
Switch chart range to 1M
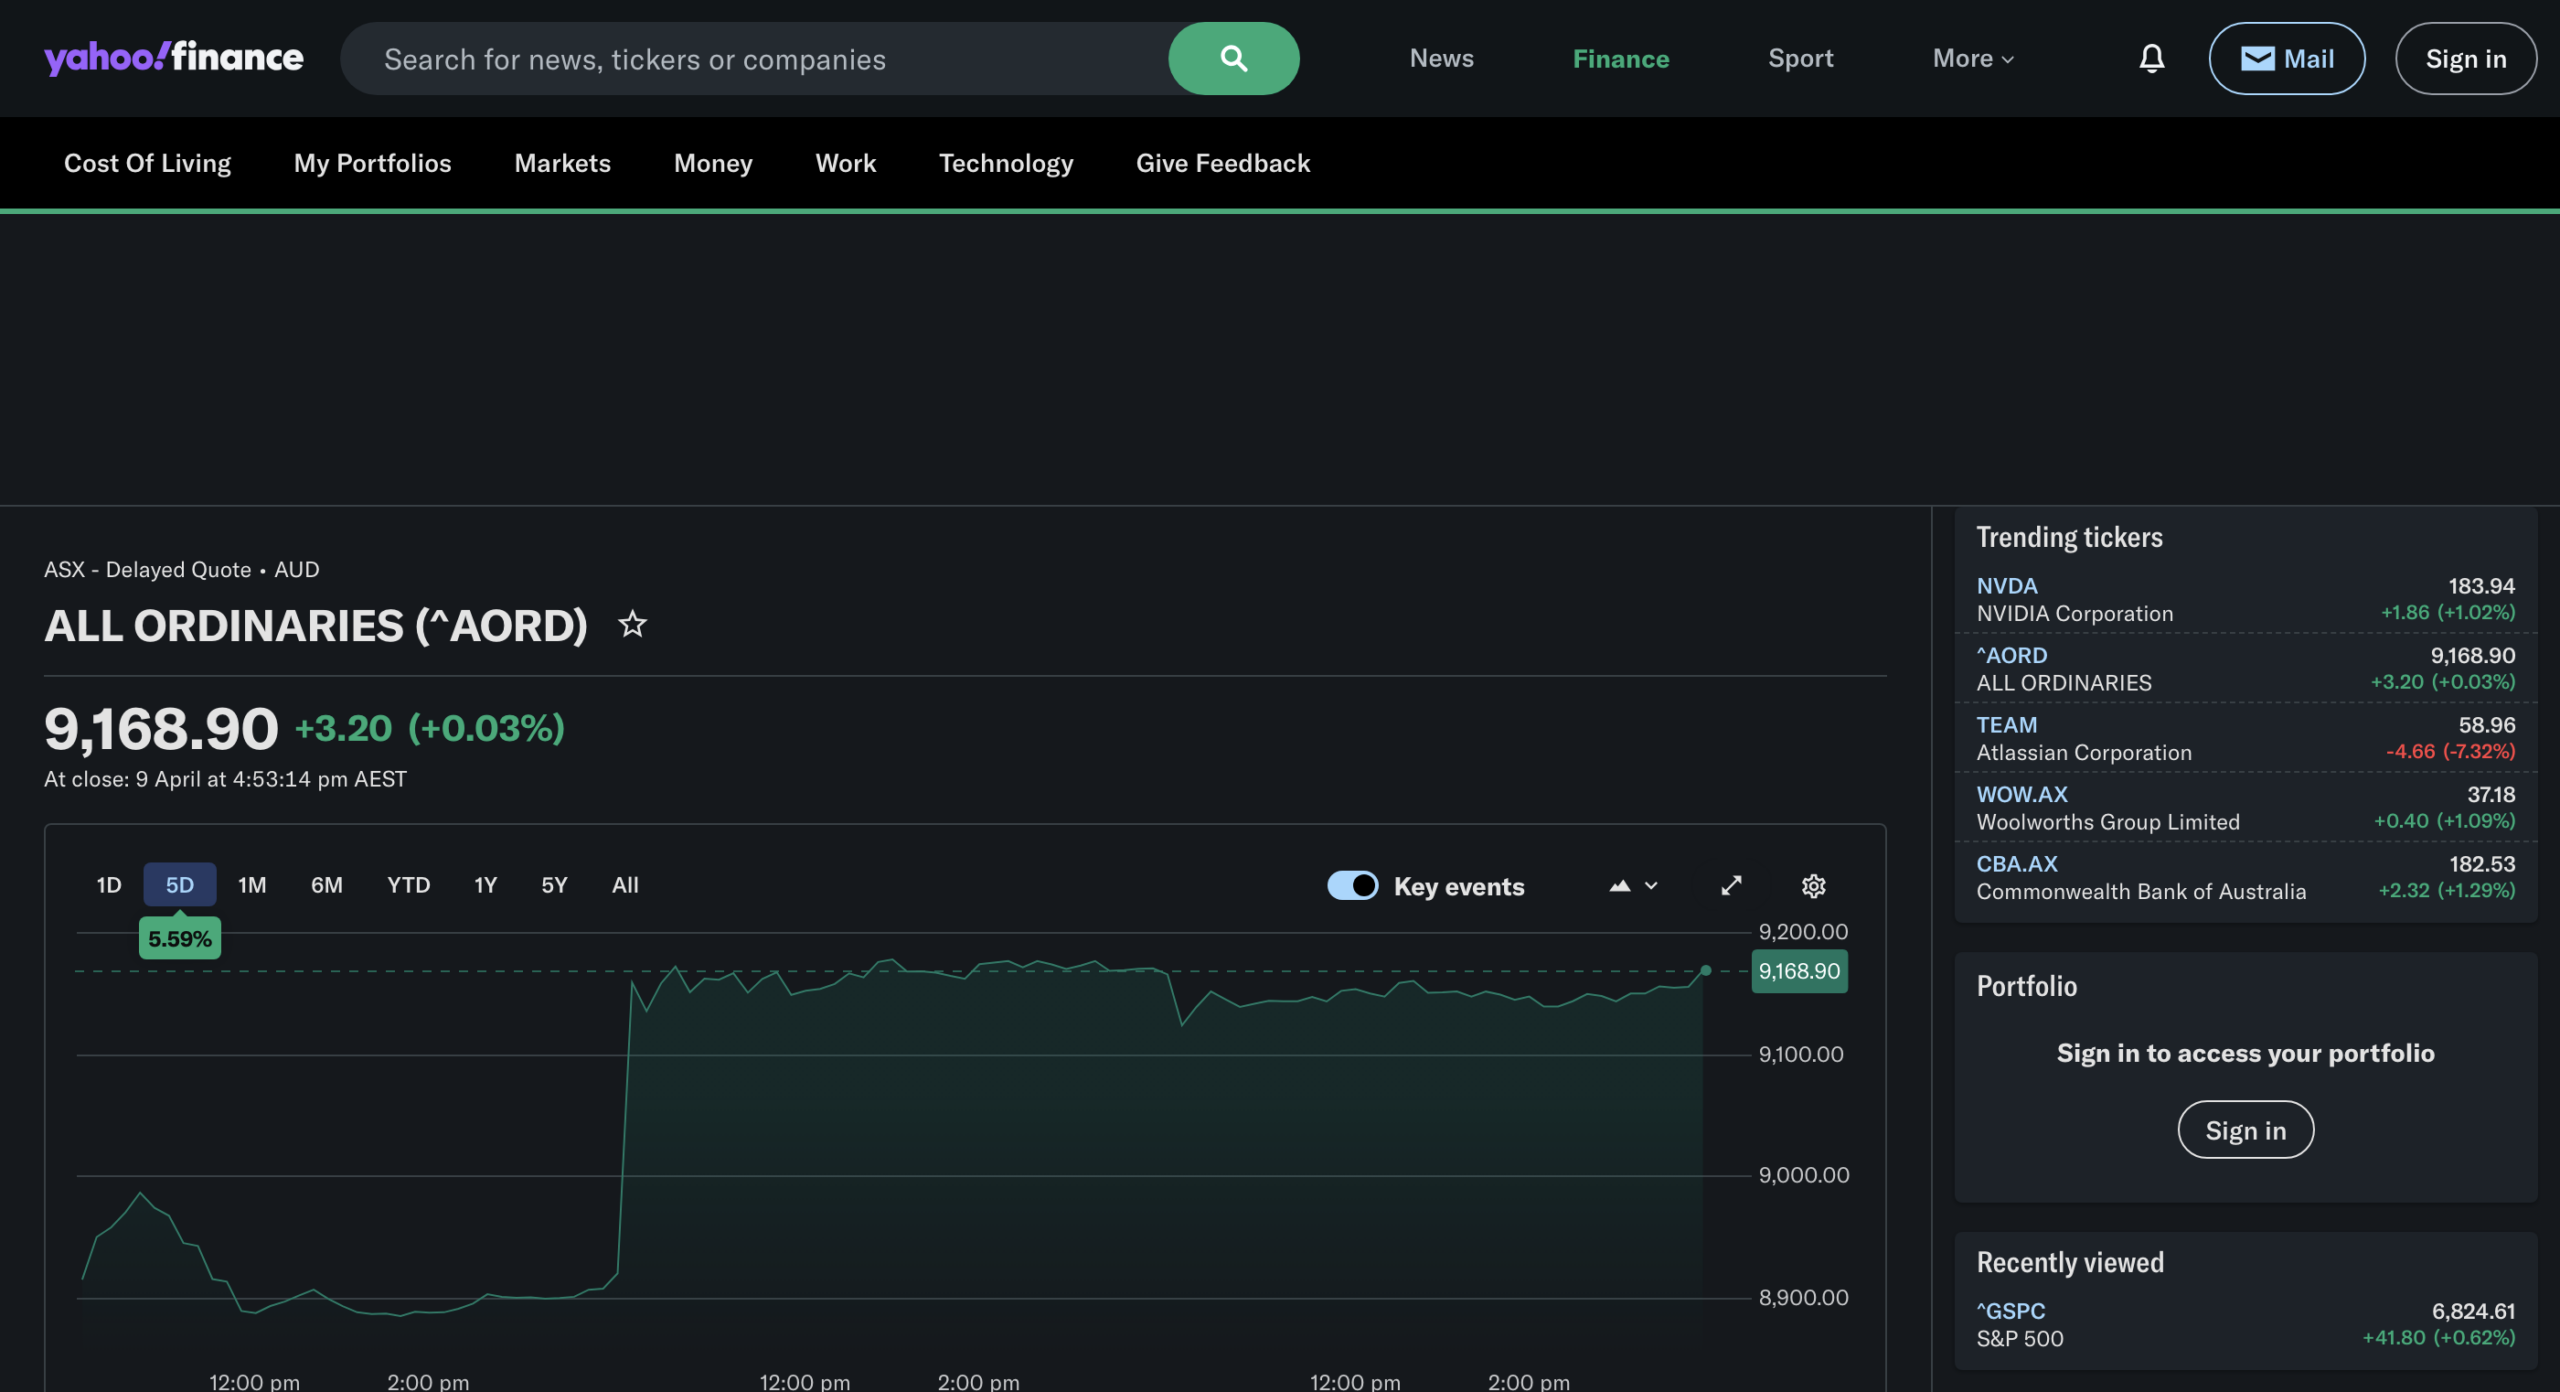[x=252, y=885]
